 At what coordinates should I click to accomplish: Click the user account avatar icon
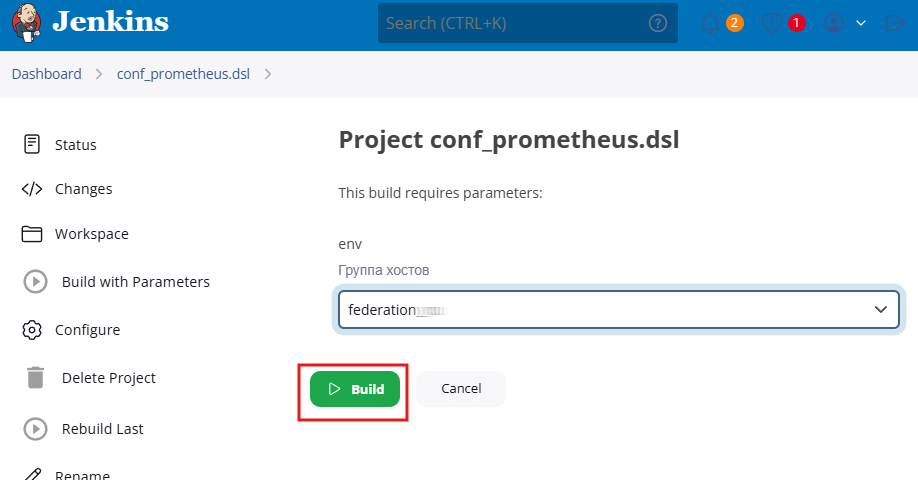coord(834,23)
